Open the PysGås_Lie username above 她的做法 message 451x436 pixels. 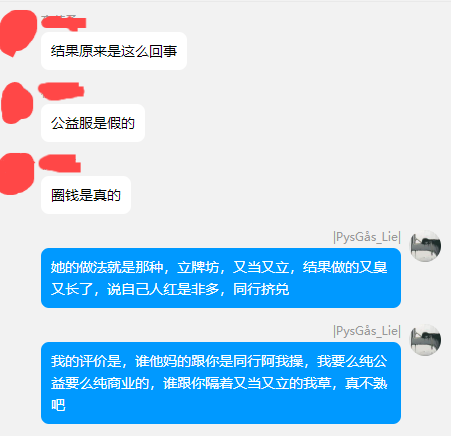pos(367,237)
